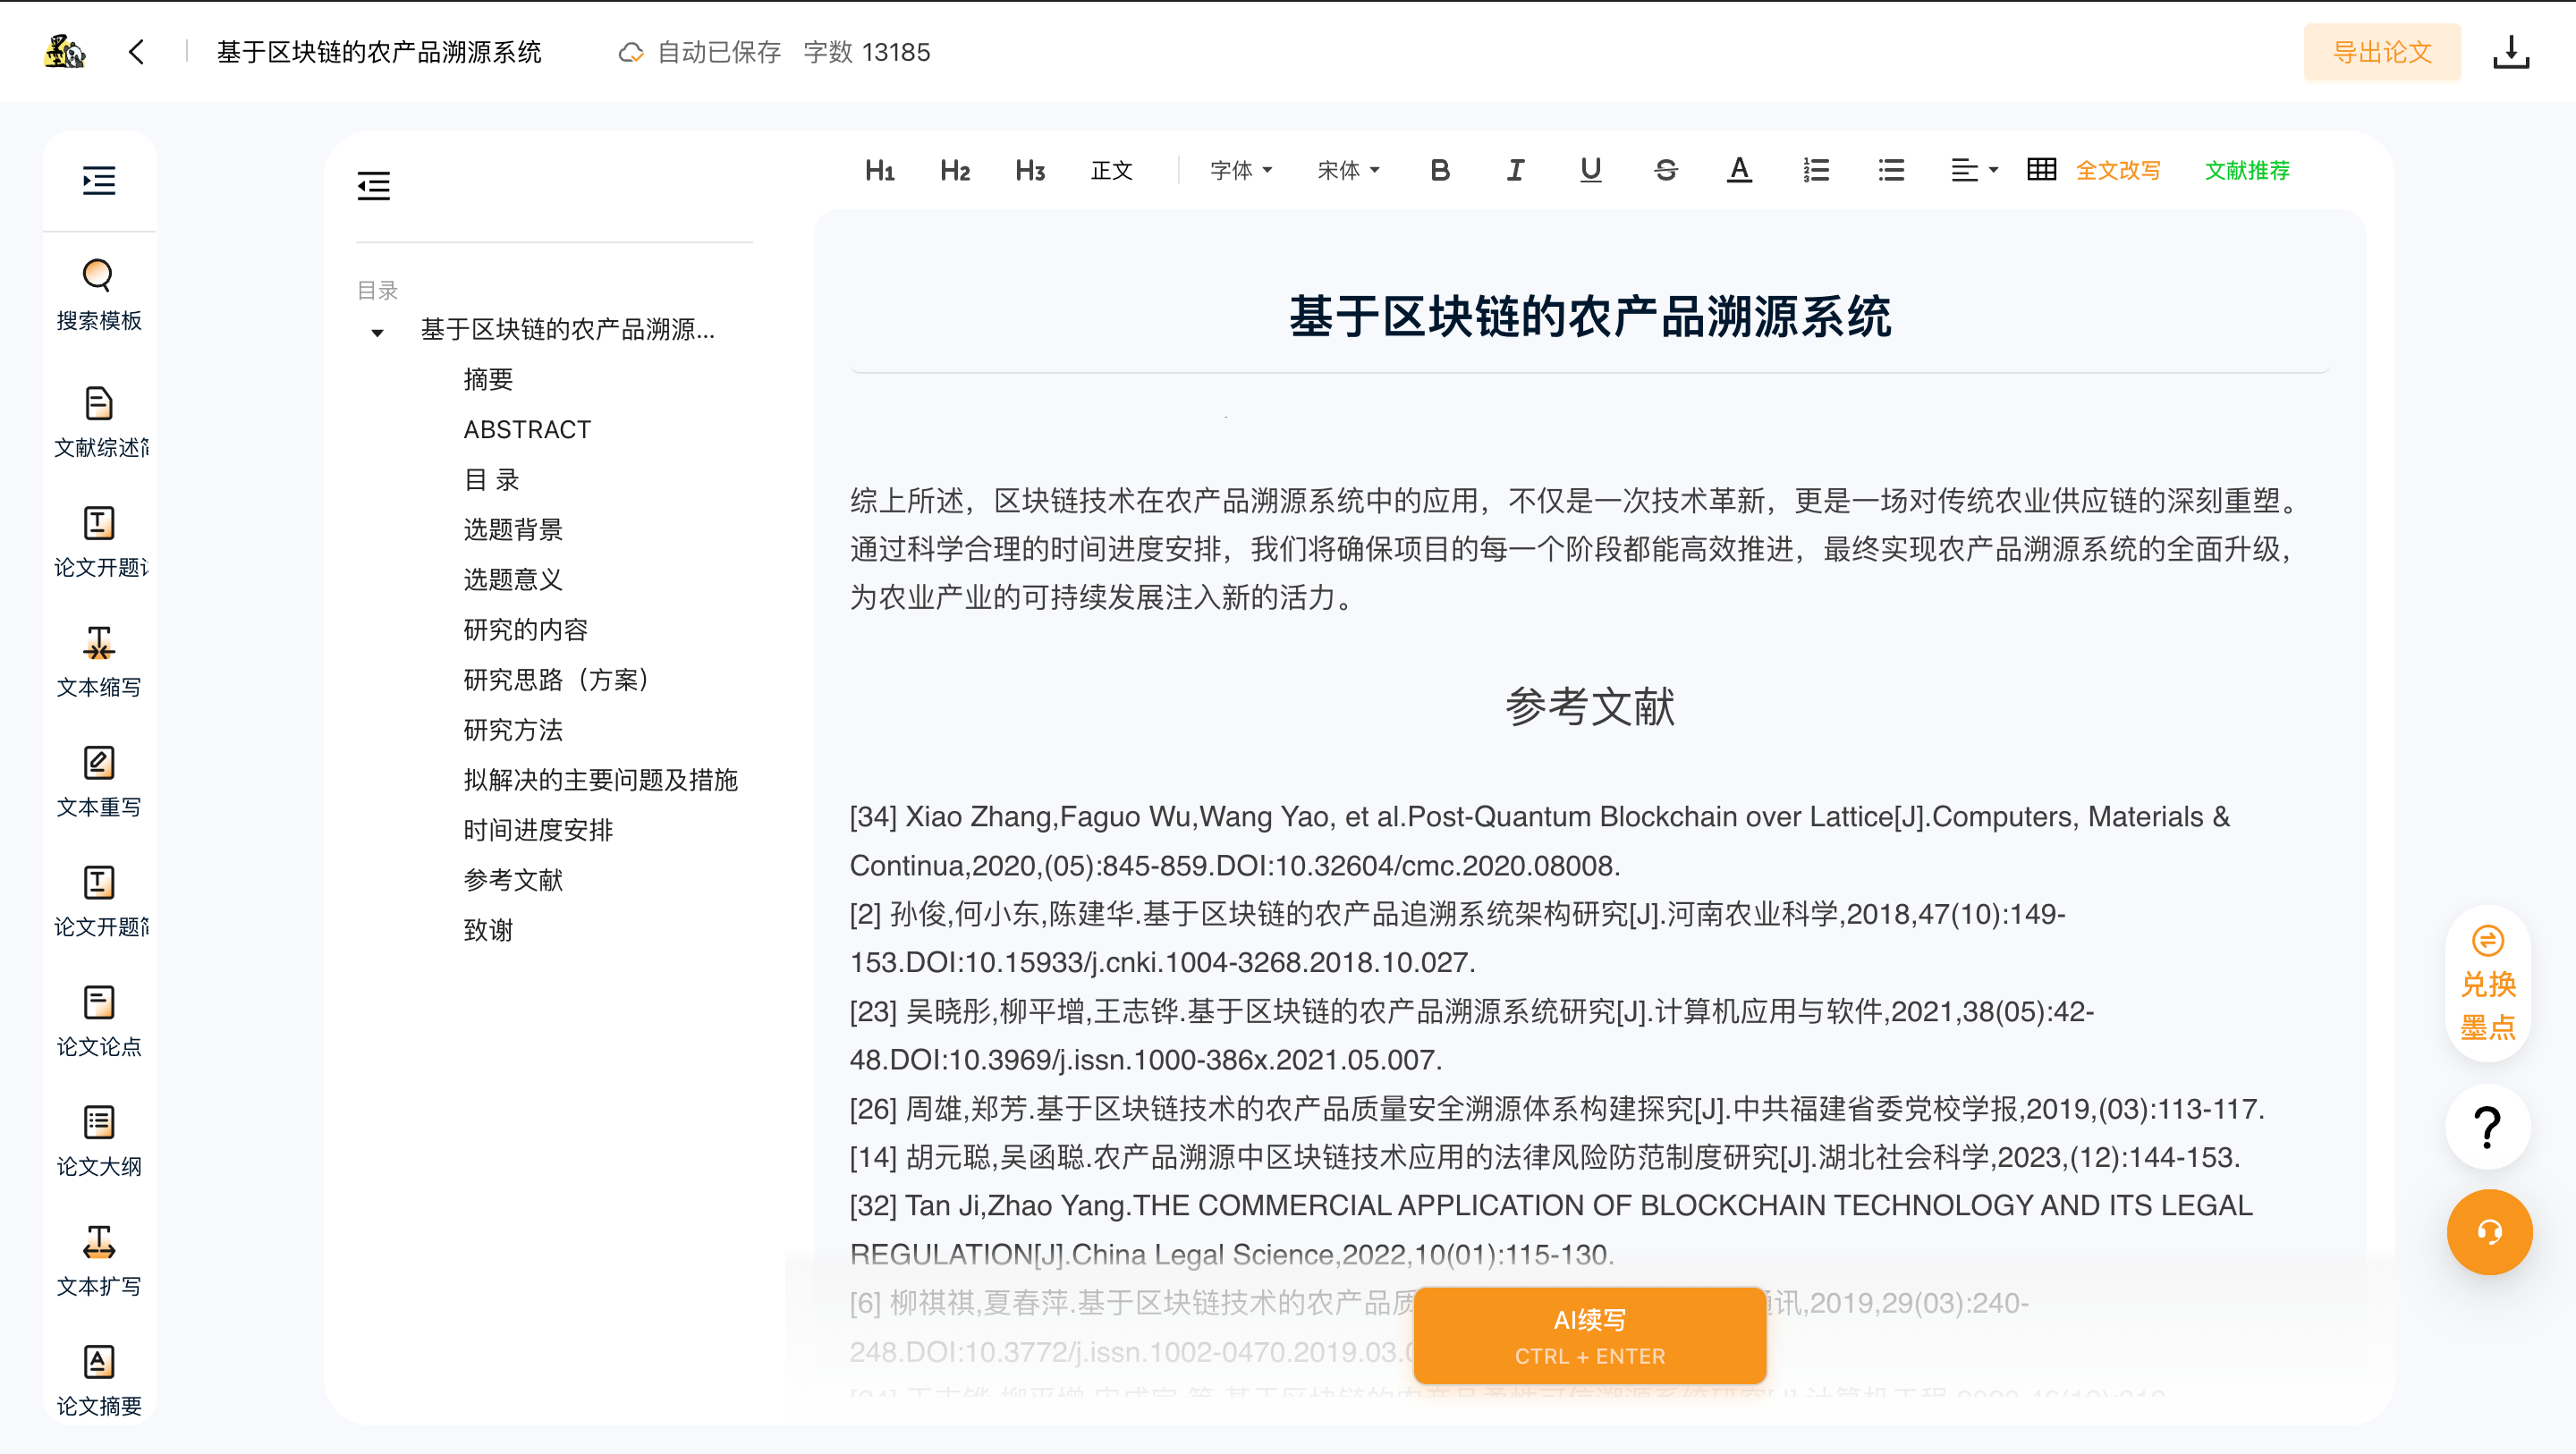The image size is (2576, 1454).
Task: Open the 宋体 font family dropdown
Action: [x=1348, y=170]
